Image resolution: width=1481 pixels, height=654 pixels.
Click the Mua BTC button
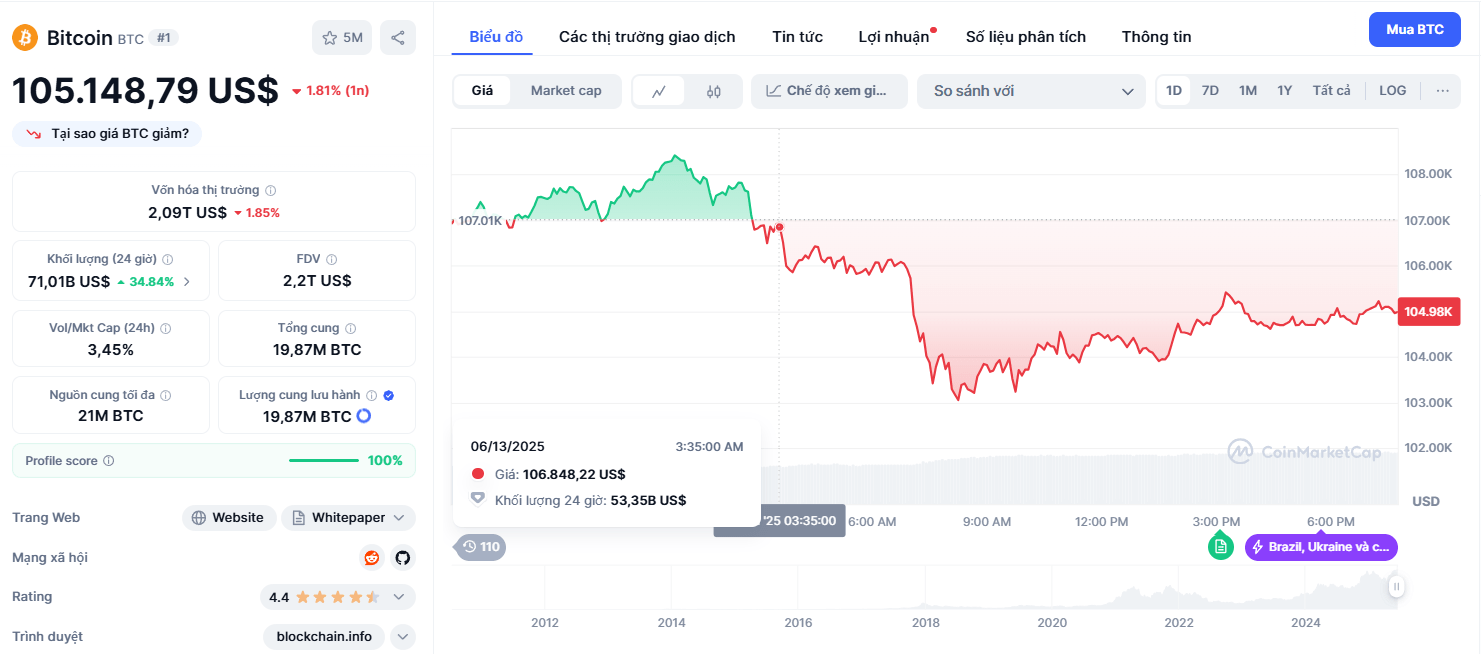click(x=1415, y=29)
